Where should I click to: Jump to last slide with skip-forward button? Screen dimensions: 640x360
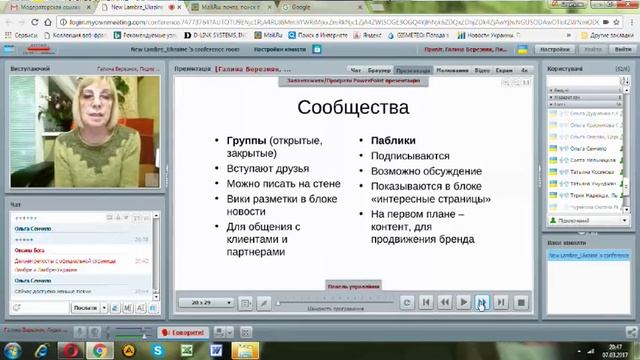(501, 302)
